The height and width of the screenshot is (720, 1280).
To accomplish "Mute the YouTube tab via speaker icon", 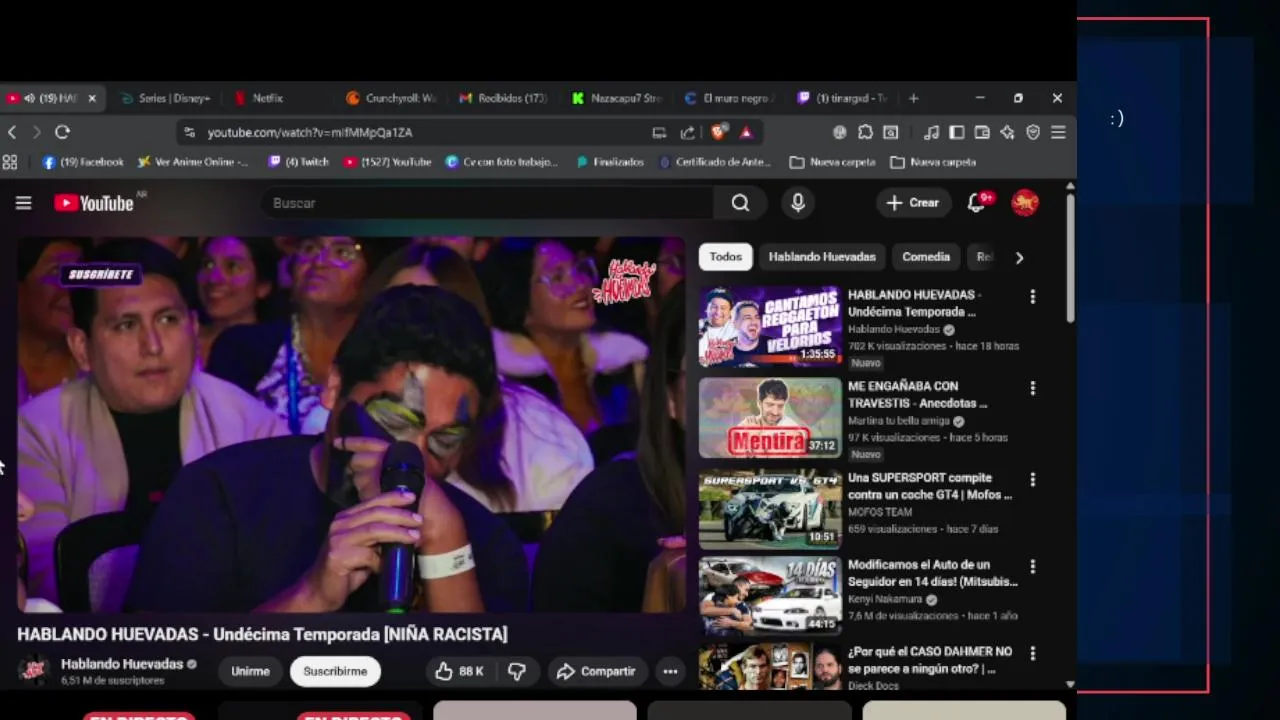I will click(29, 98).
